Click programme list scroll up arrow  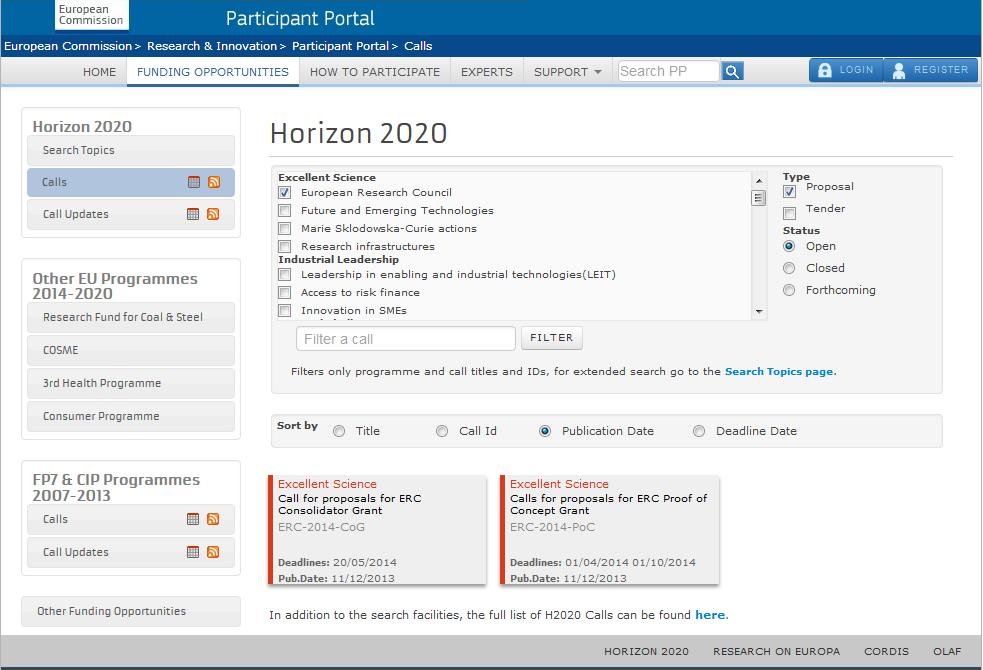(x=759, y=181)
